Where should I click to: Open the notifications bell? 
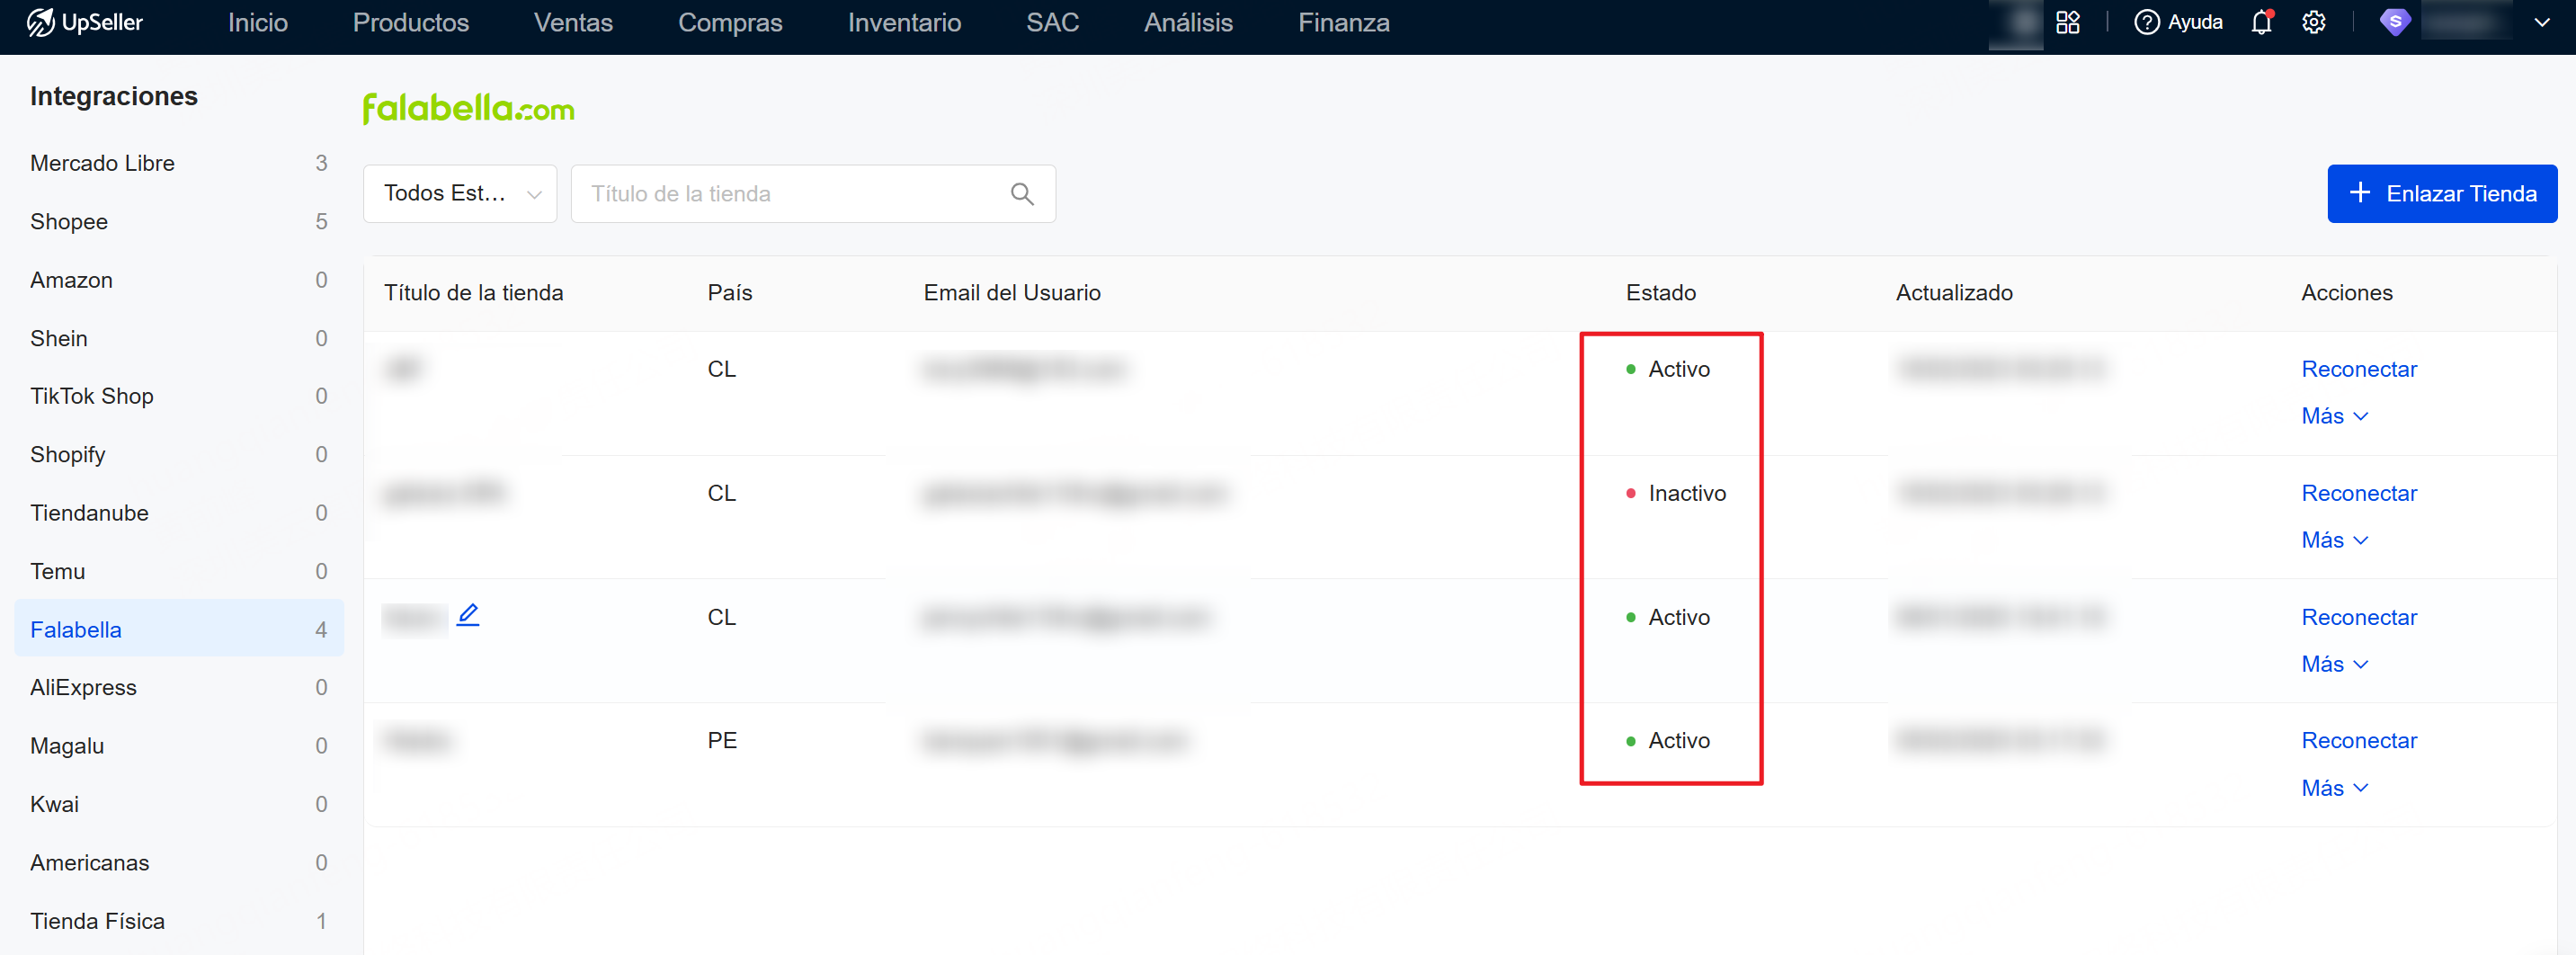click(2261, 22)
